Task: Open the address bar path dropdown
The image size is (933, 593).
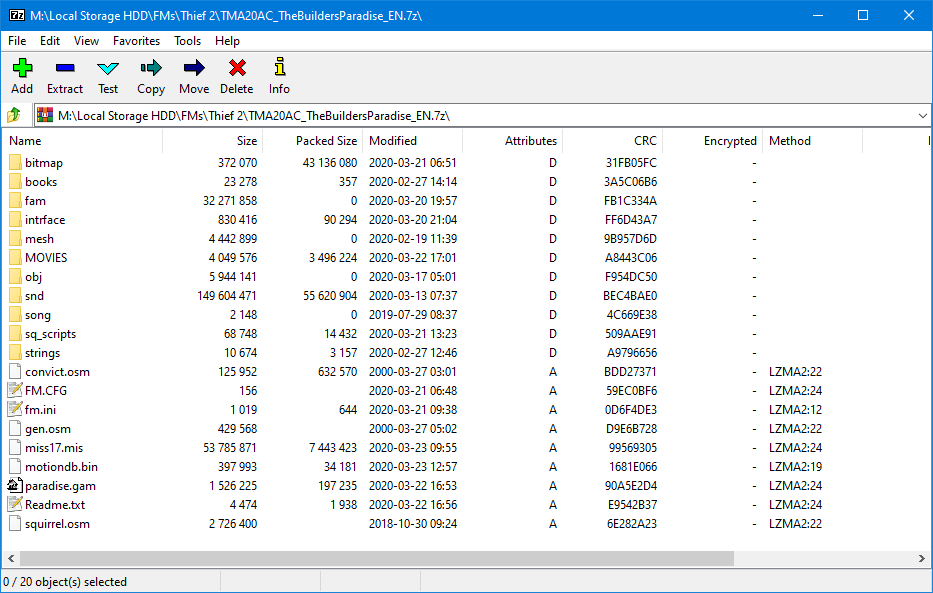Action: (922, 115)
